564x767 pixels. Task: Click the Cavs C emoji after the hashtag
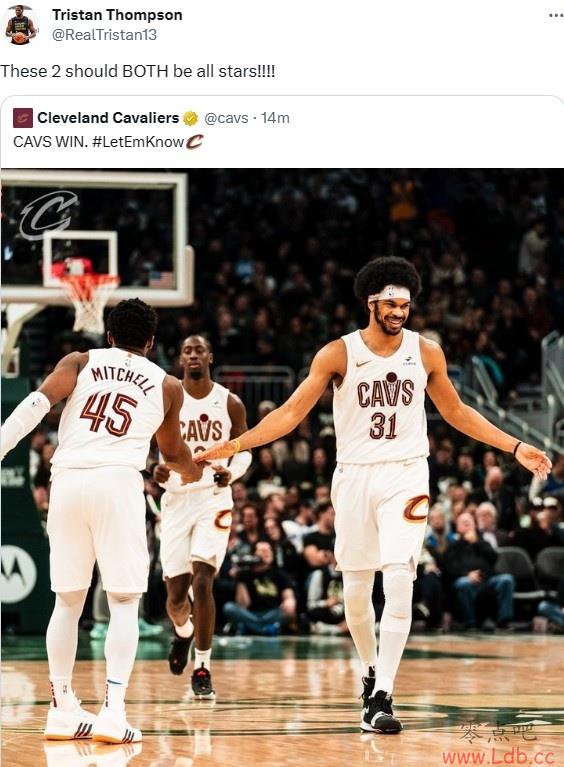[194, 142]
